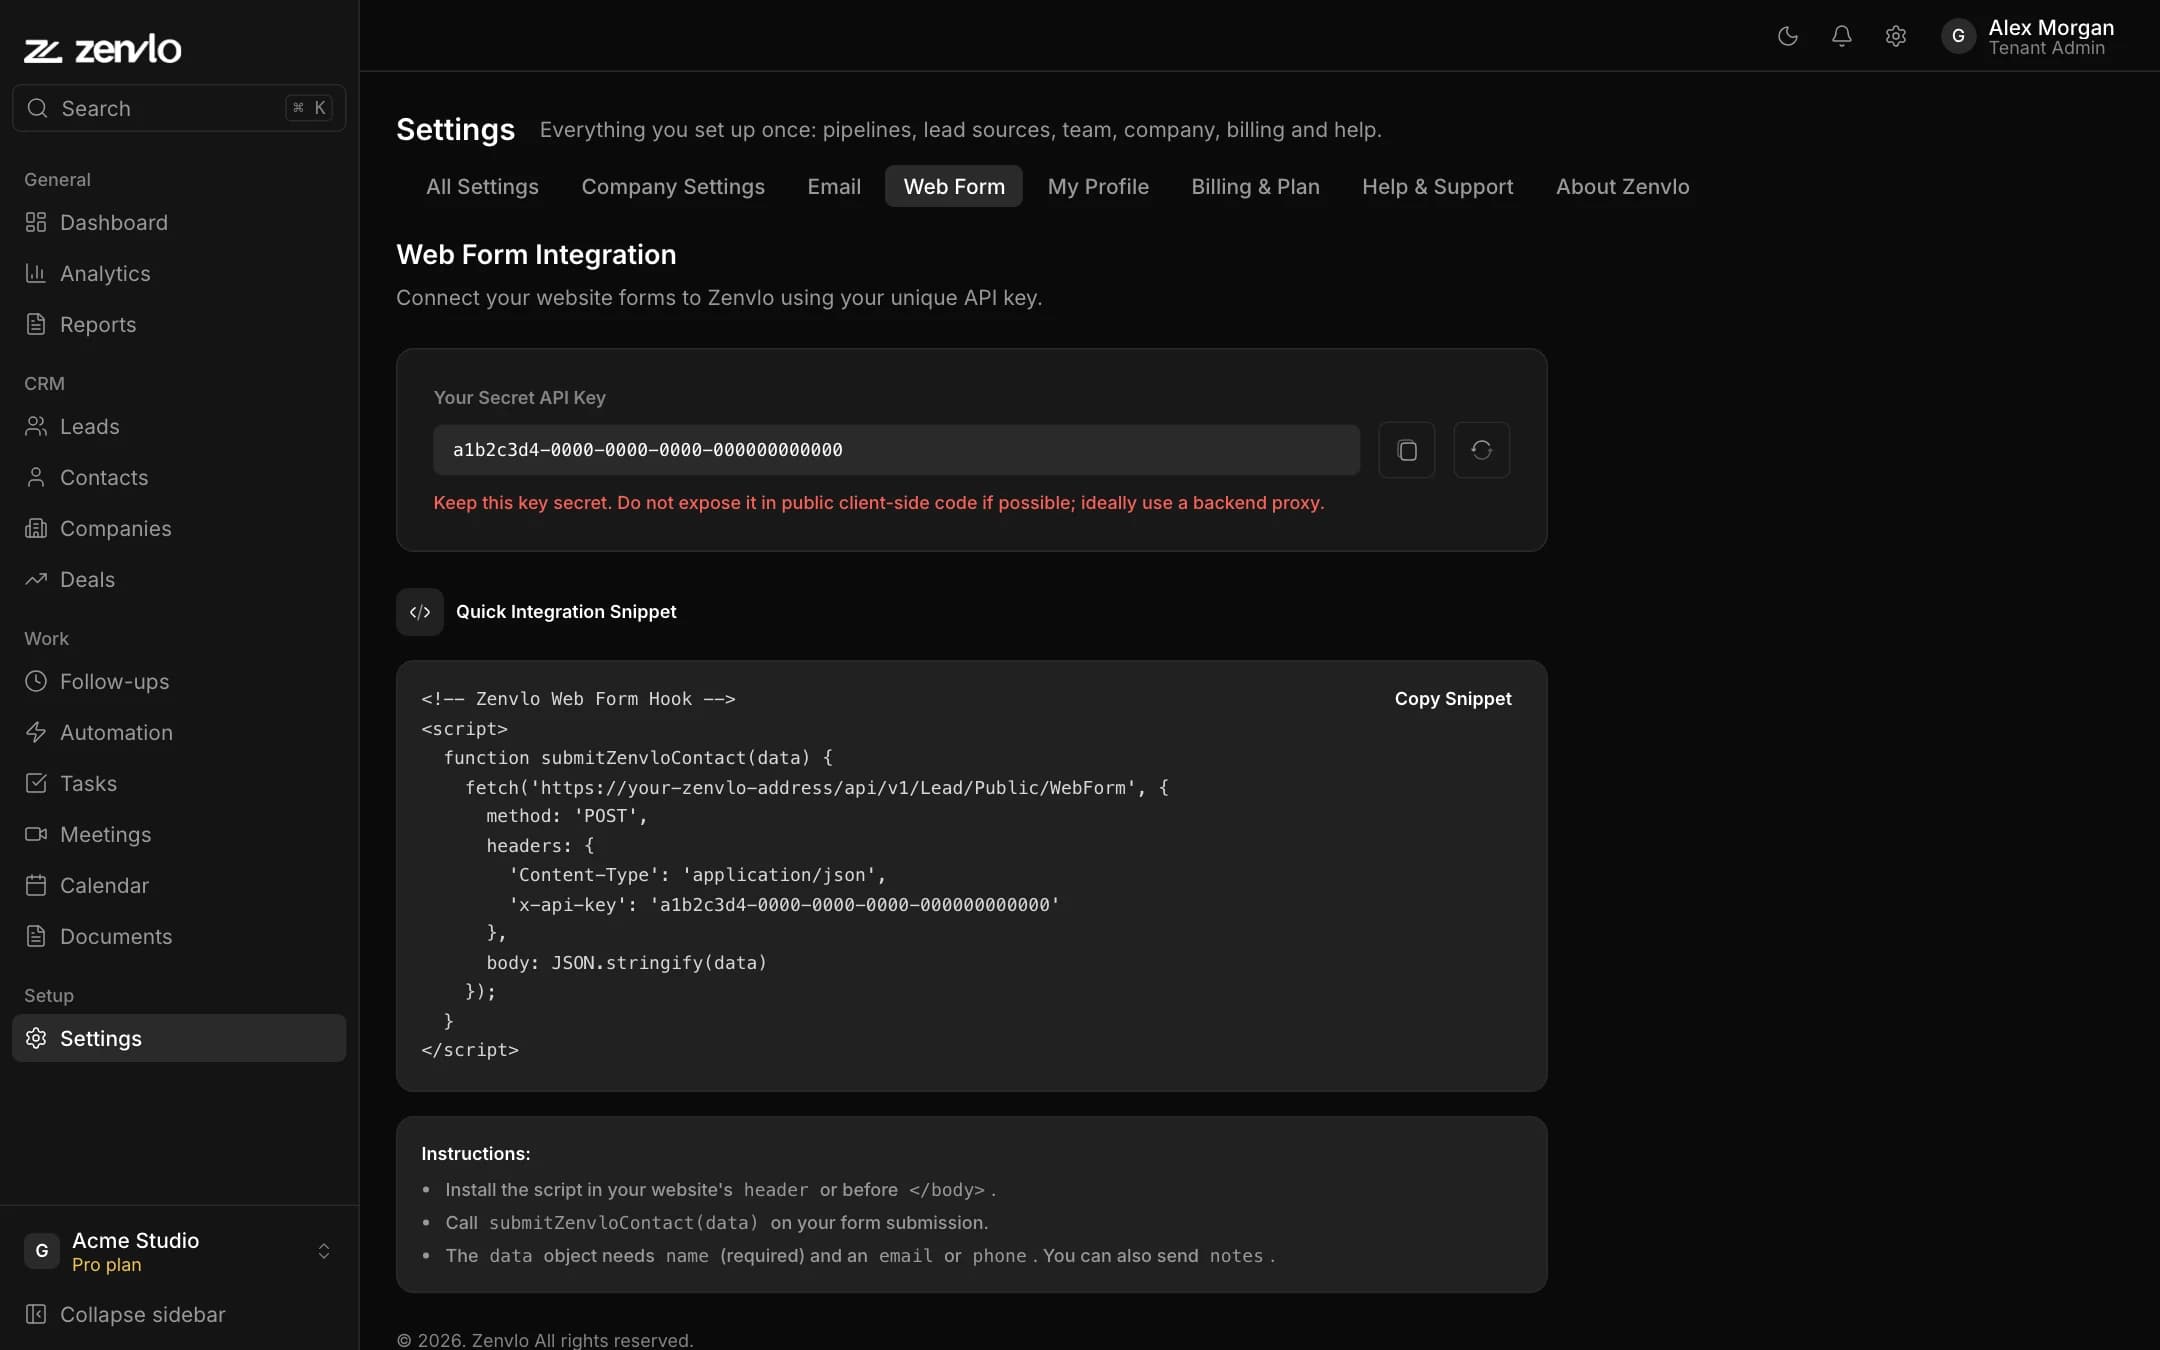
Task: Open Tasks in sidebar
Action: (x=179, y=783)
